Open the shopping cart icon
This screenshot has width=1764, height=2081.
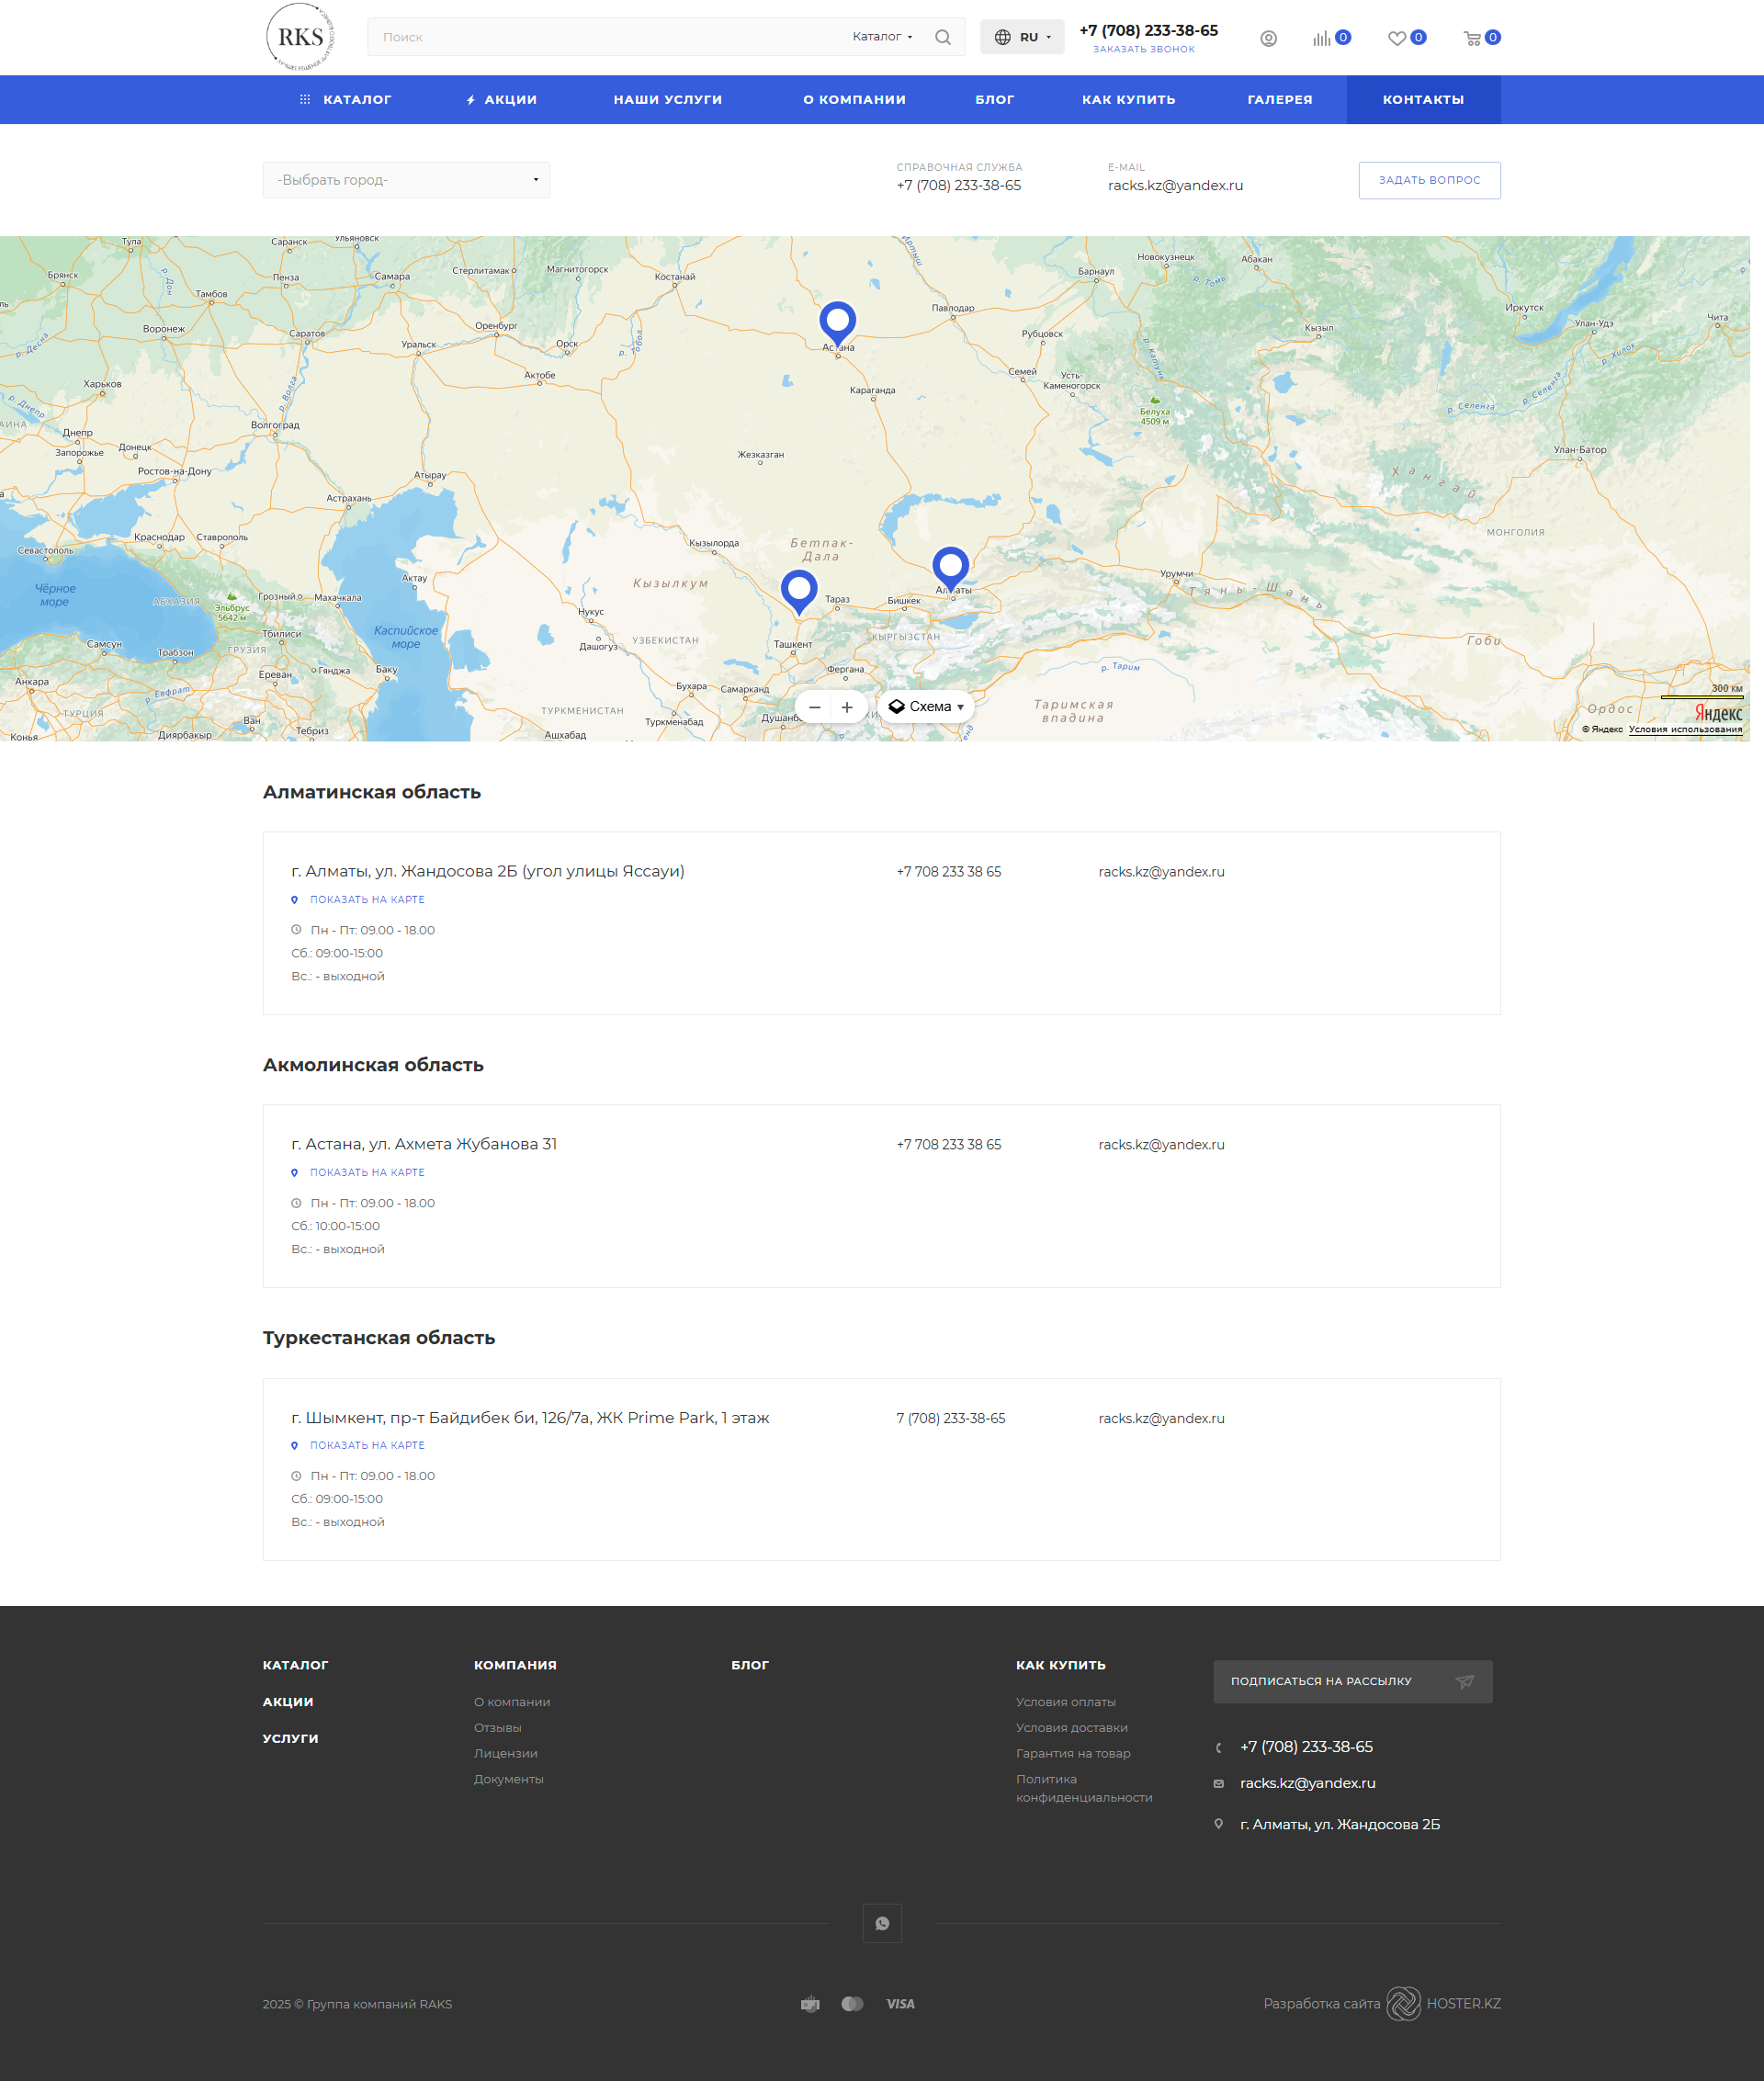(1472, 38)
